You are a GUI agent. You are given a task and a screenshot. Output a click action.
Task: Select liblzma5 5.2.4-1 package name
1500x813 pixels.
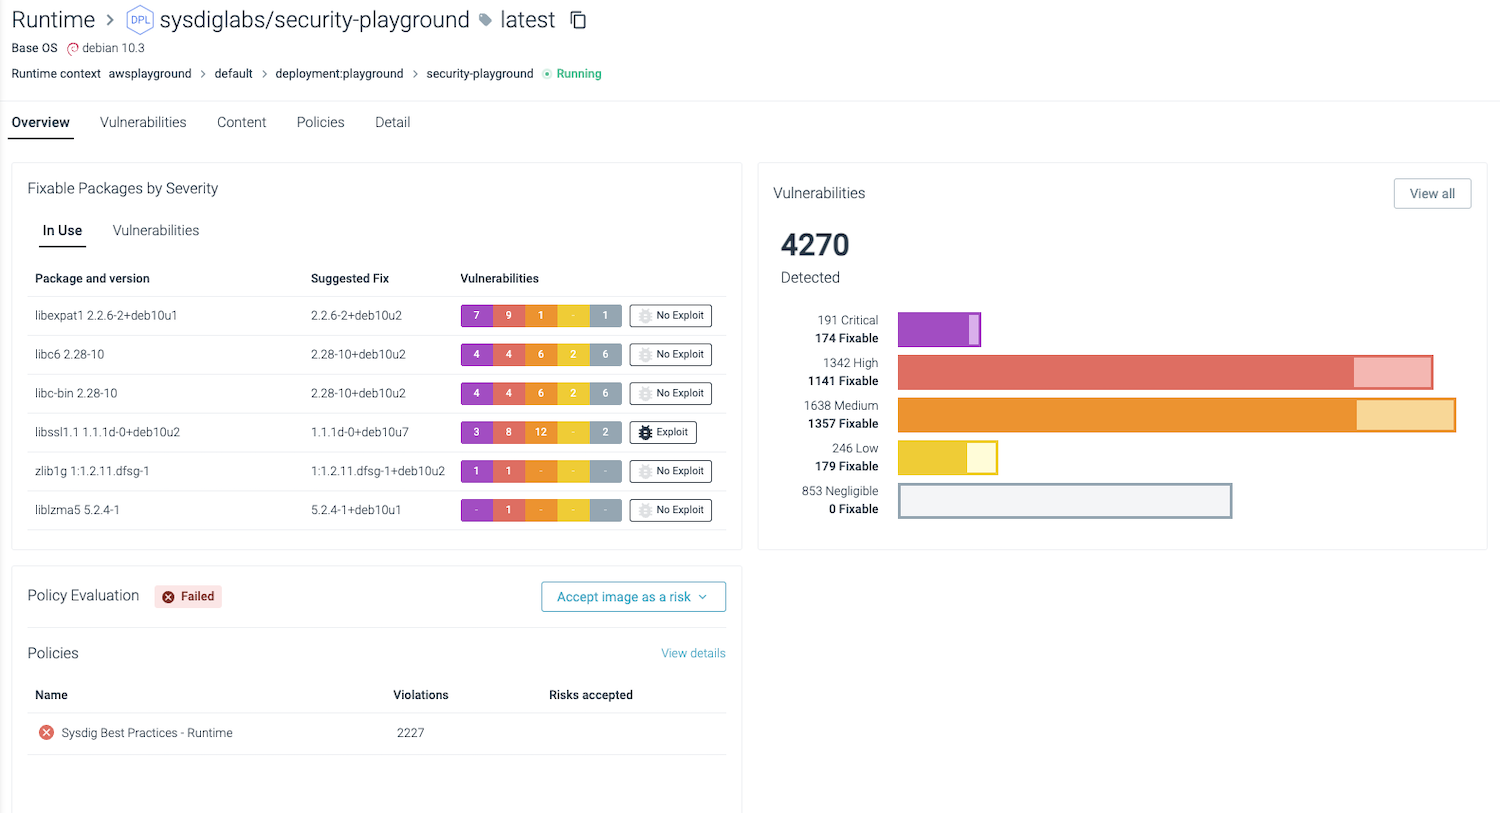pos(77,510)
